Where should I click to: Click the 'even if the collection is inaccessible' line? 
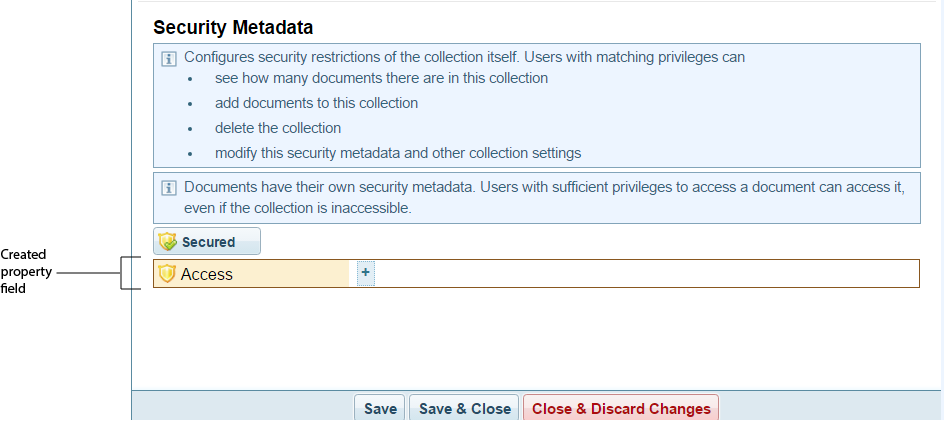coord(298,209)
